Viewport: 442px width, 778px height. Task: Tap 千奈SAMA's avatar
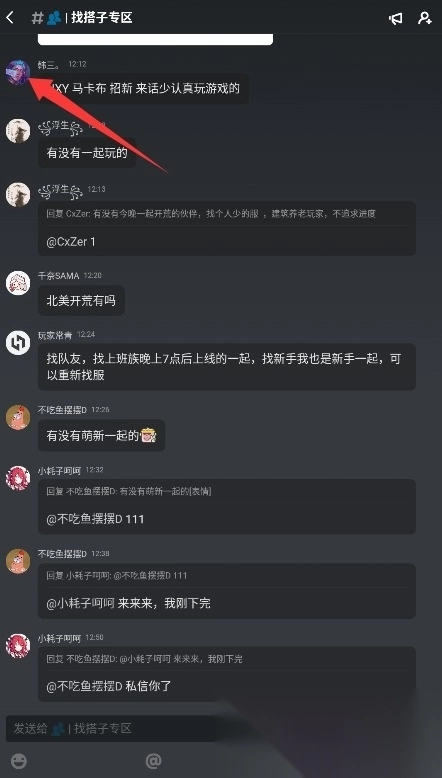pyautogui.click(x=18, y=283)
